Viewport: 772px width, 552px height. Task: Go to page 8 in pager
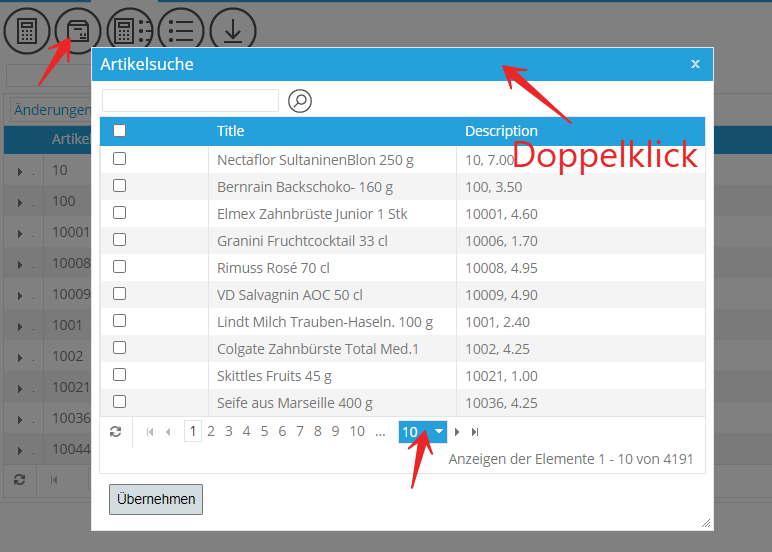click(x=318, y=432)
